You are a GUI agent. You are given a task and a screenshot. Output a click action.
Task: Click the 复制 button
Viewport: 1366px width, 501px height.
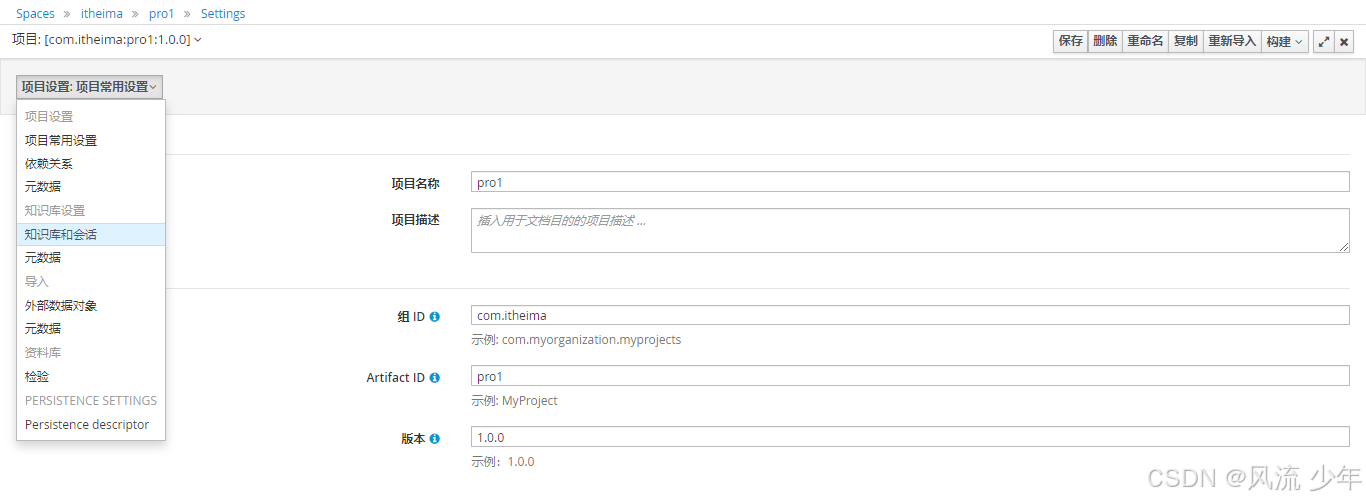(x=1186, y=41)
